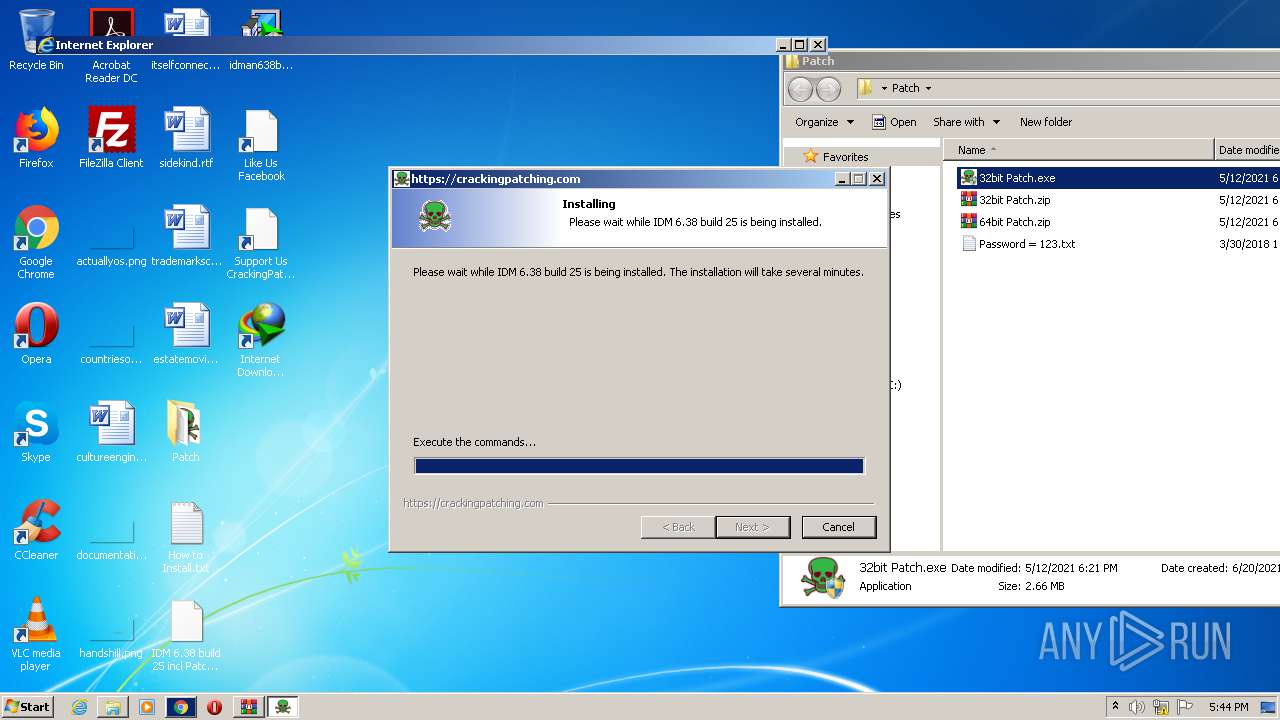Open sidekind.rtf document icon

pos(186,137)
